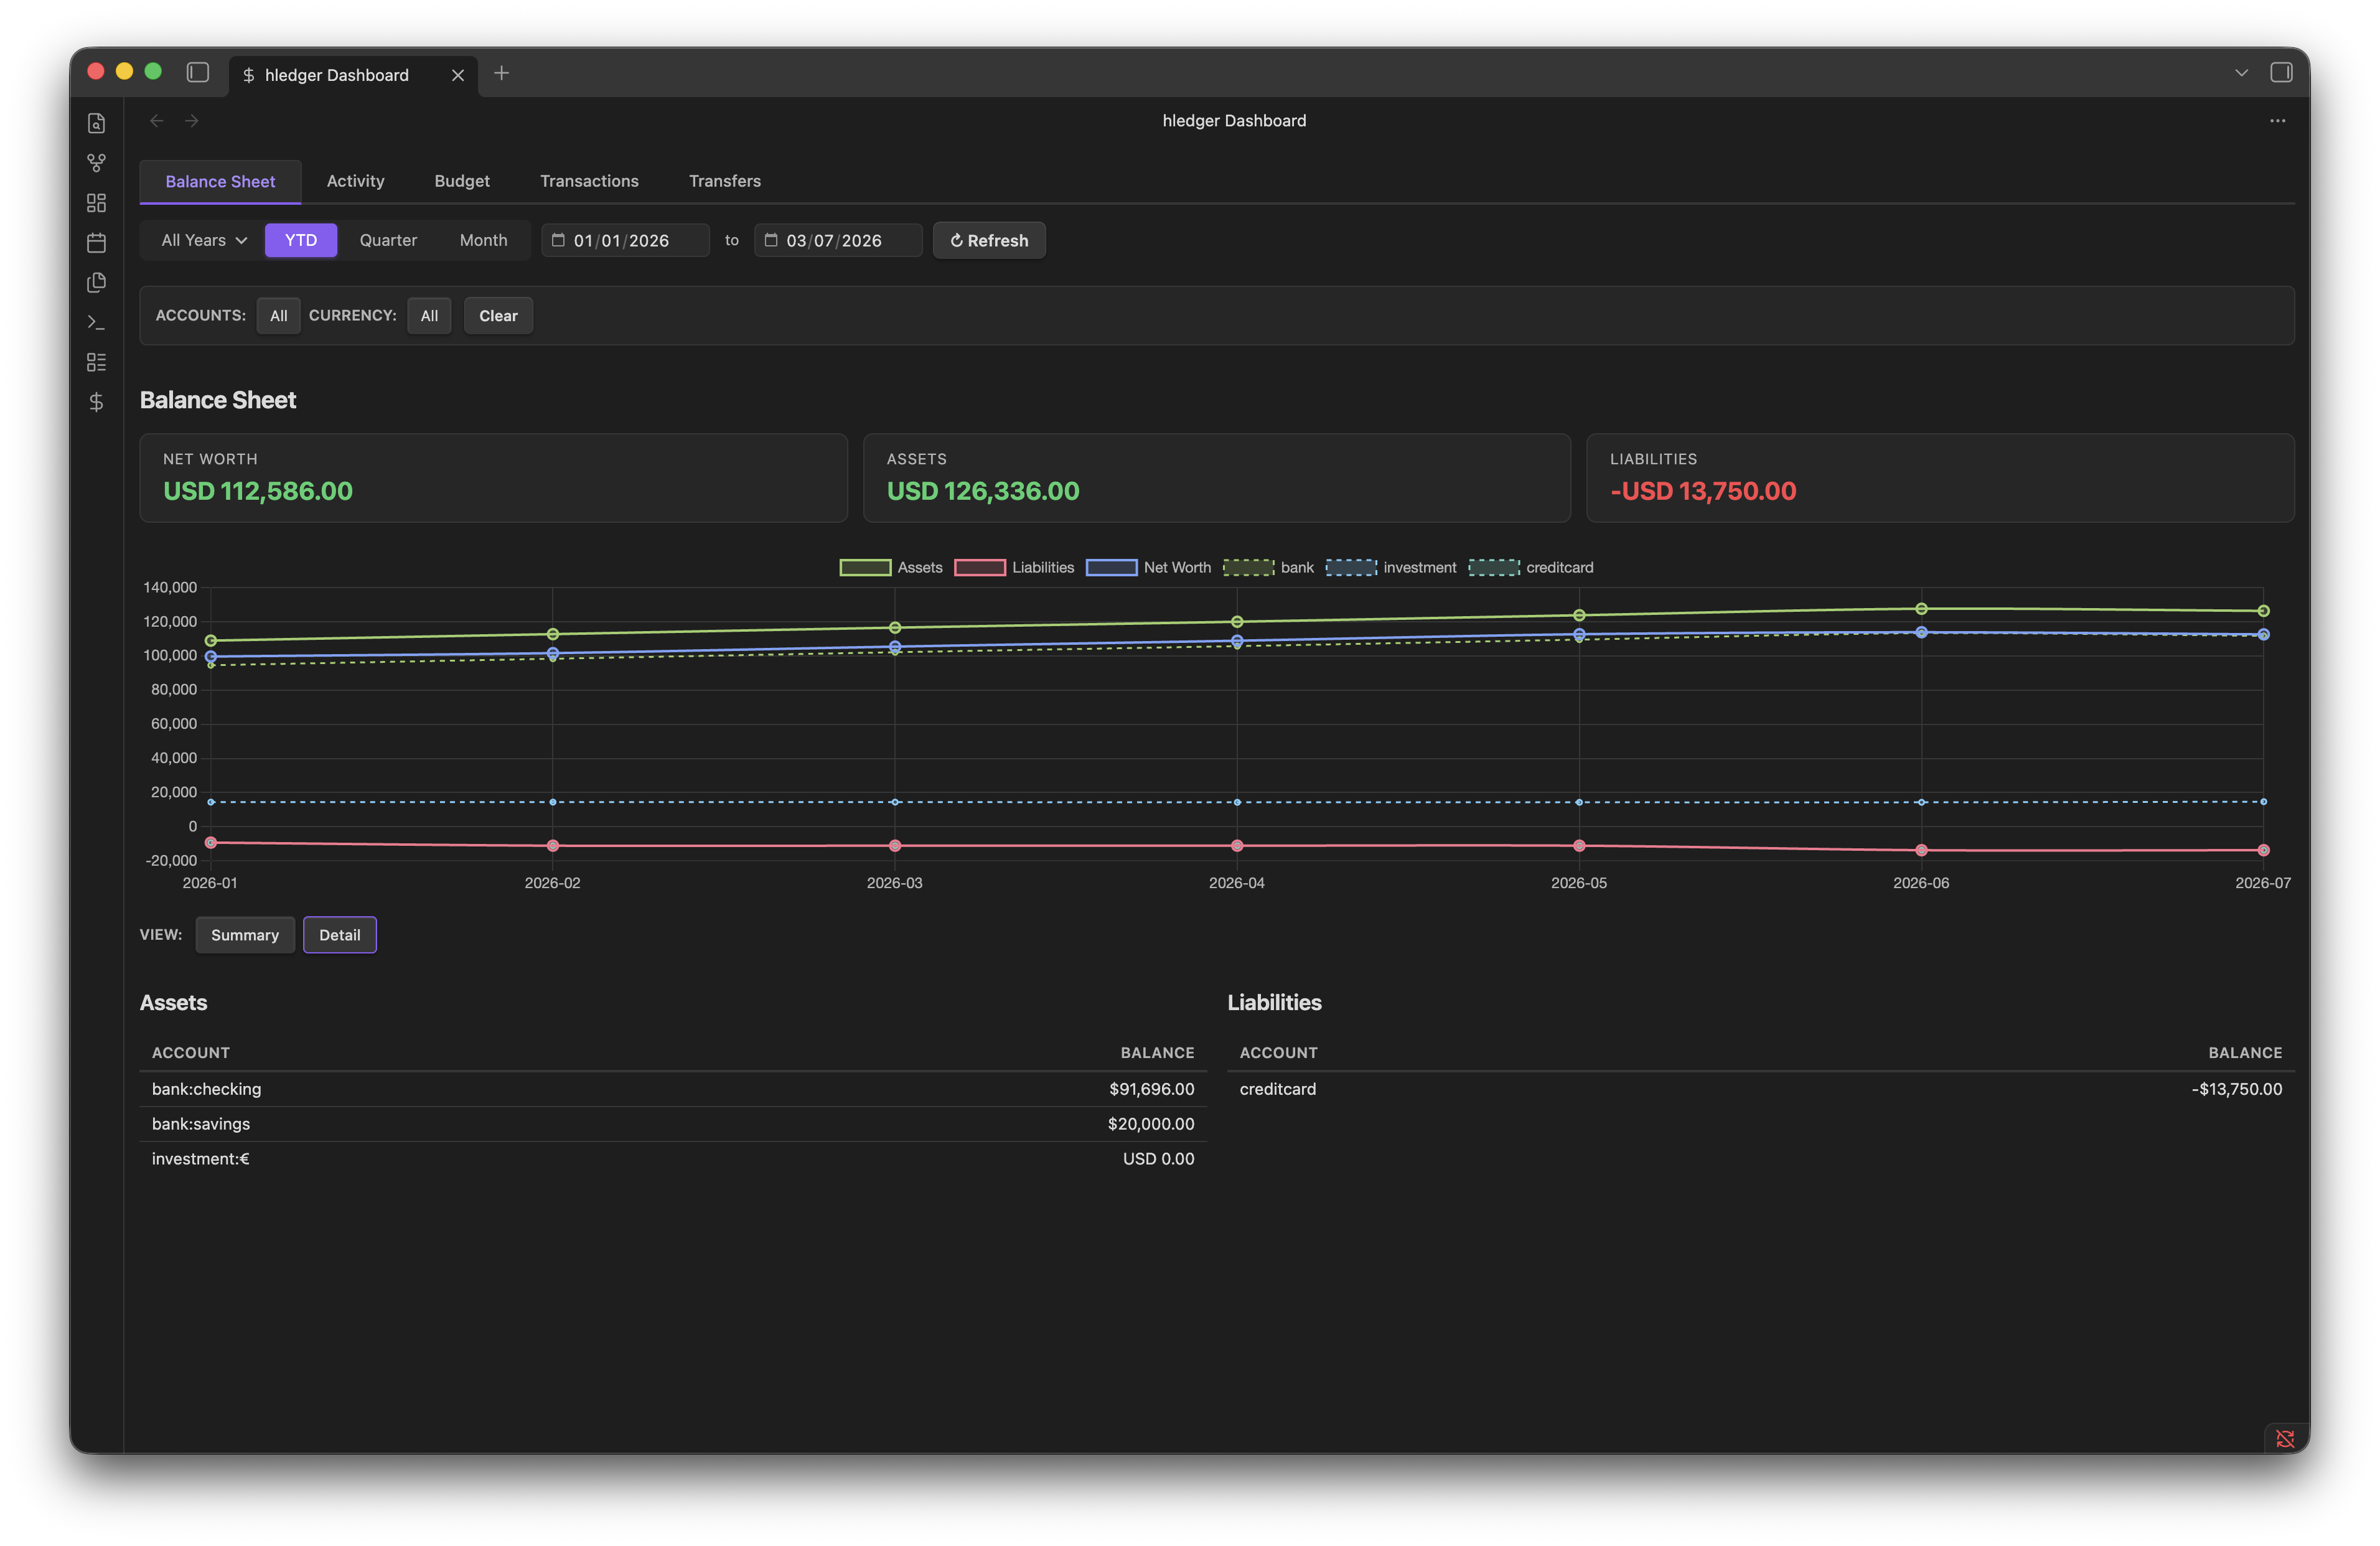The height and width of the screenshot is (1546, 2380).
Task: Open today's daily note calendar icon
Action: (96, 243)
